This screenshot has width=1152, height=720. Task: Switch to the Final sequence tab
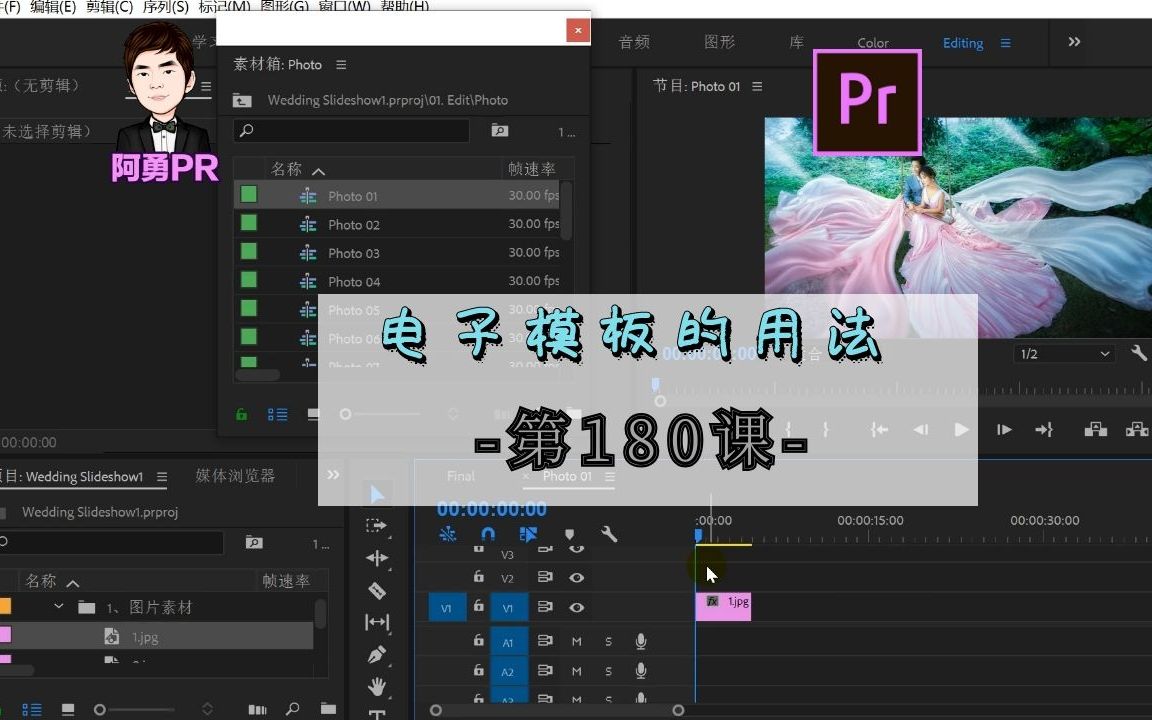[460, 476]
